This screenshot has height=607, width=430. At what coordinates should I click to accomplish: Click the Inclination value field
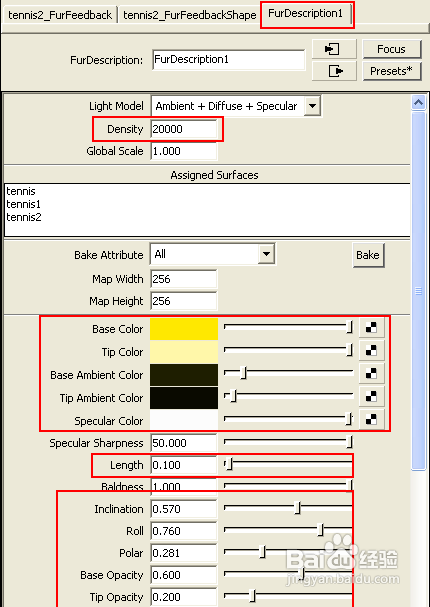click(x=183, y=509)
